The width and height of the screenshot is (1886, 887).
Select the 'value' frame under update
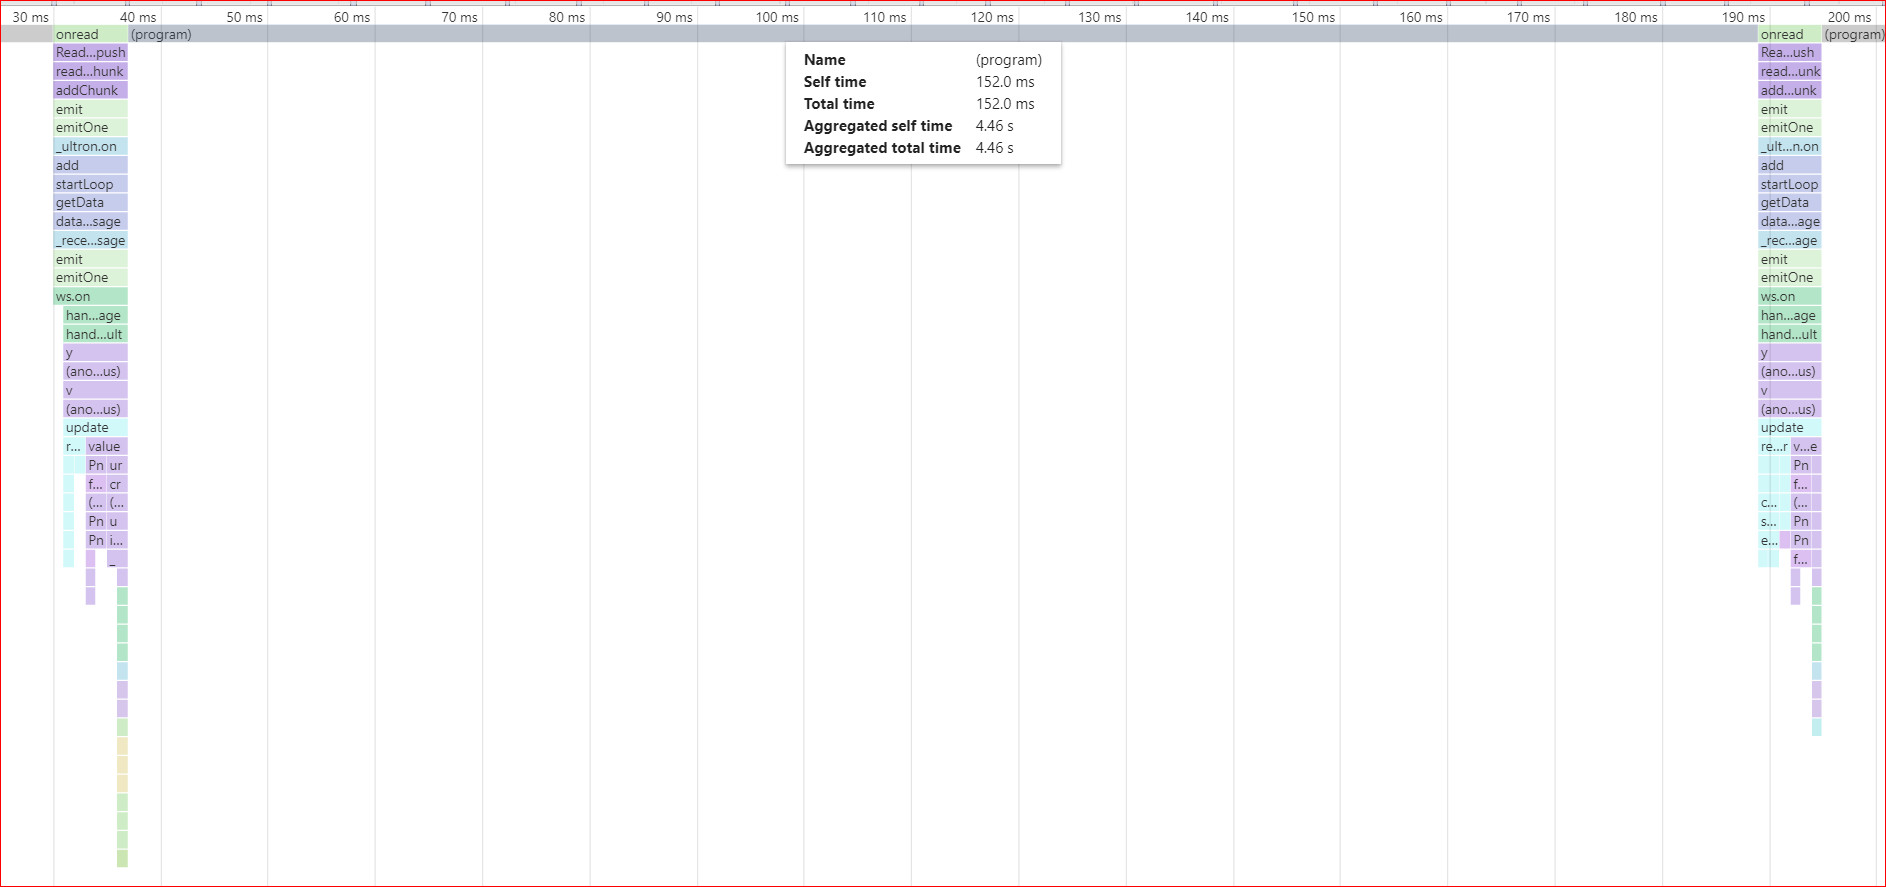coord(107,447)
